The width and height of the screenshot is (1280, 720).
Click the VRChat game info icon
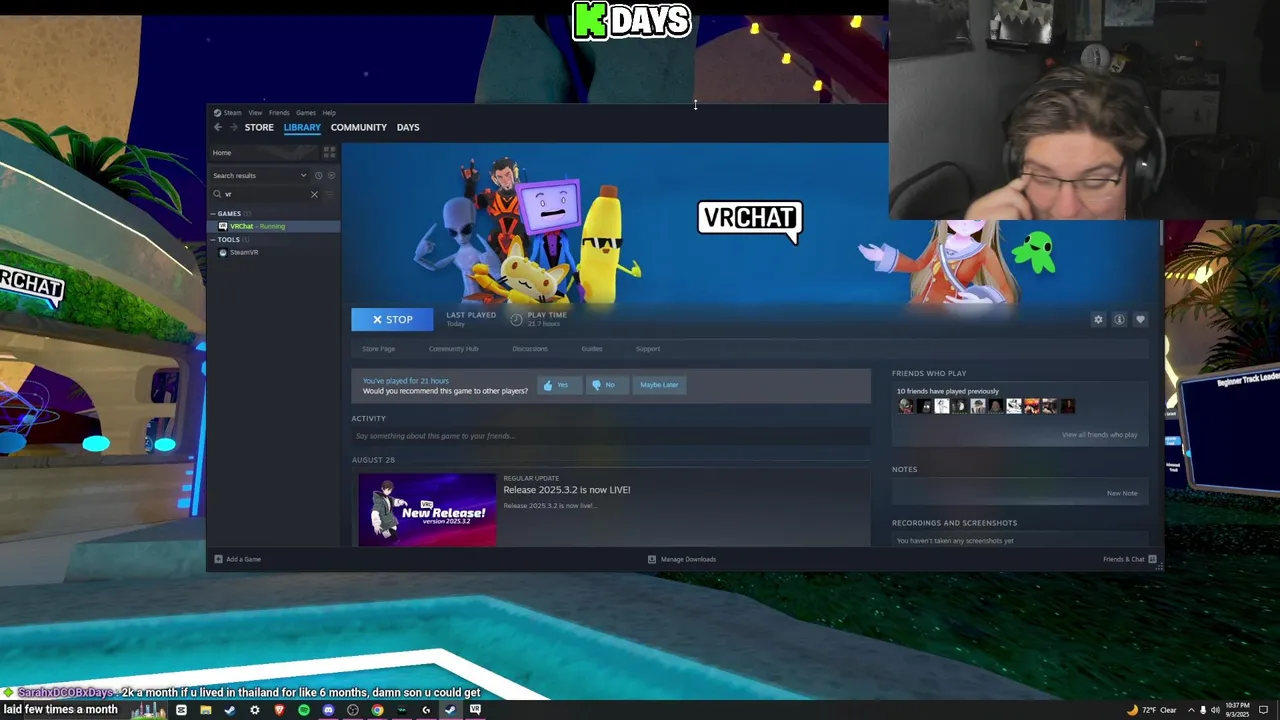[1119, 319]
